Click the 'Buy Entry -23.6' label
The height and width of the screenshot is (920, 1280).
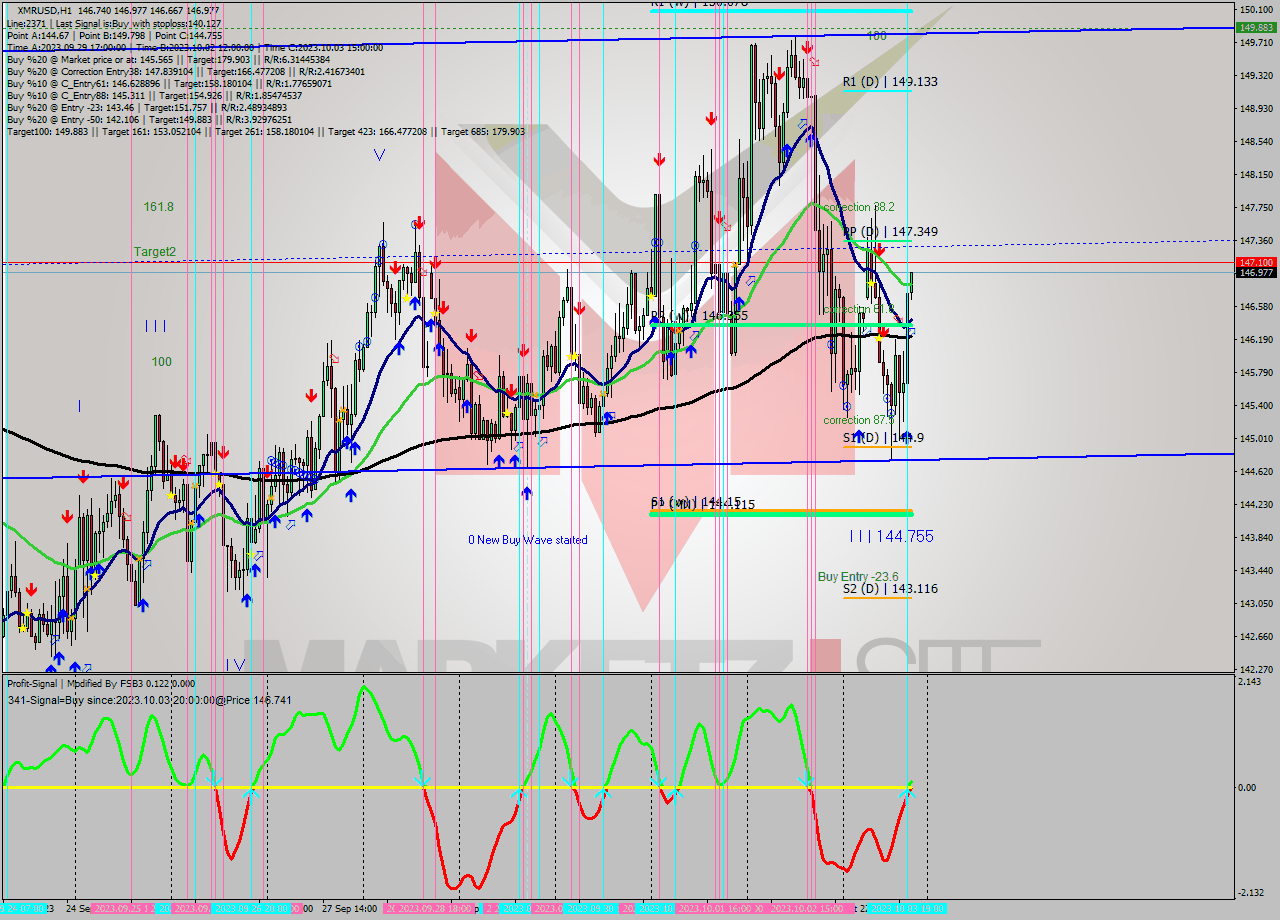tap(858, 576)
